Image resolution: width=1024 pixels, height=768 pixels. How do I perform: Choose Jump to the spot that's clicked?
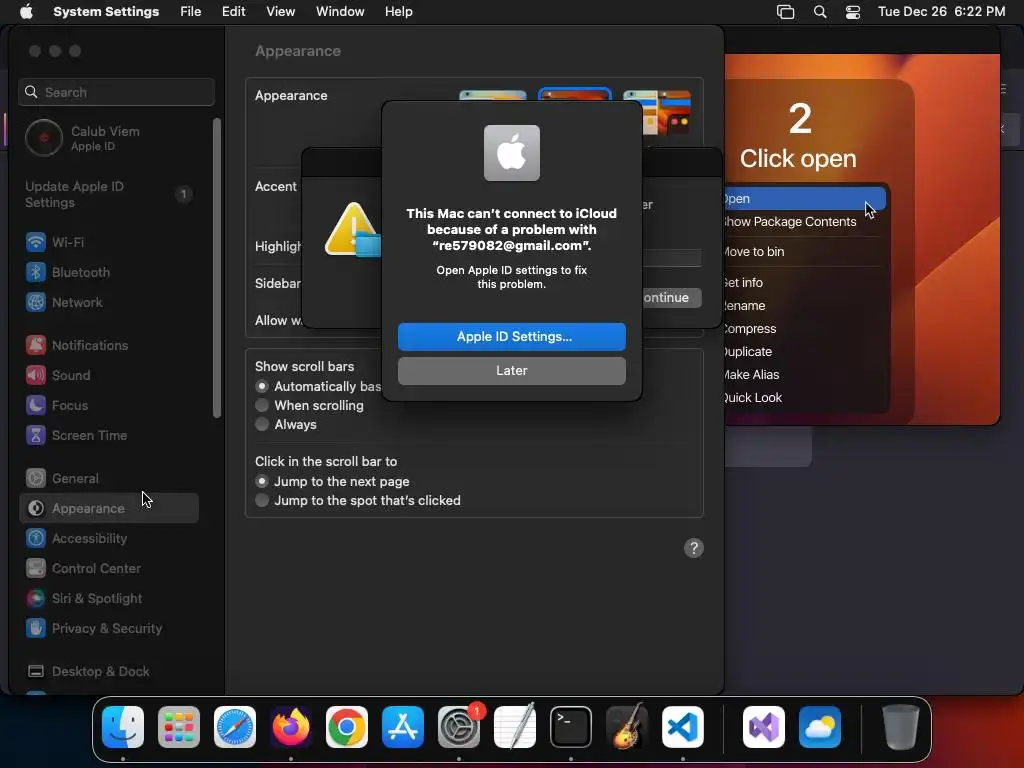pyautogui.click(x=262, y=500)
